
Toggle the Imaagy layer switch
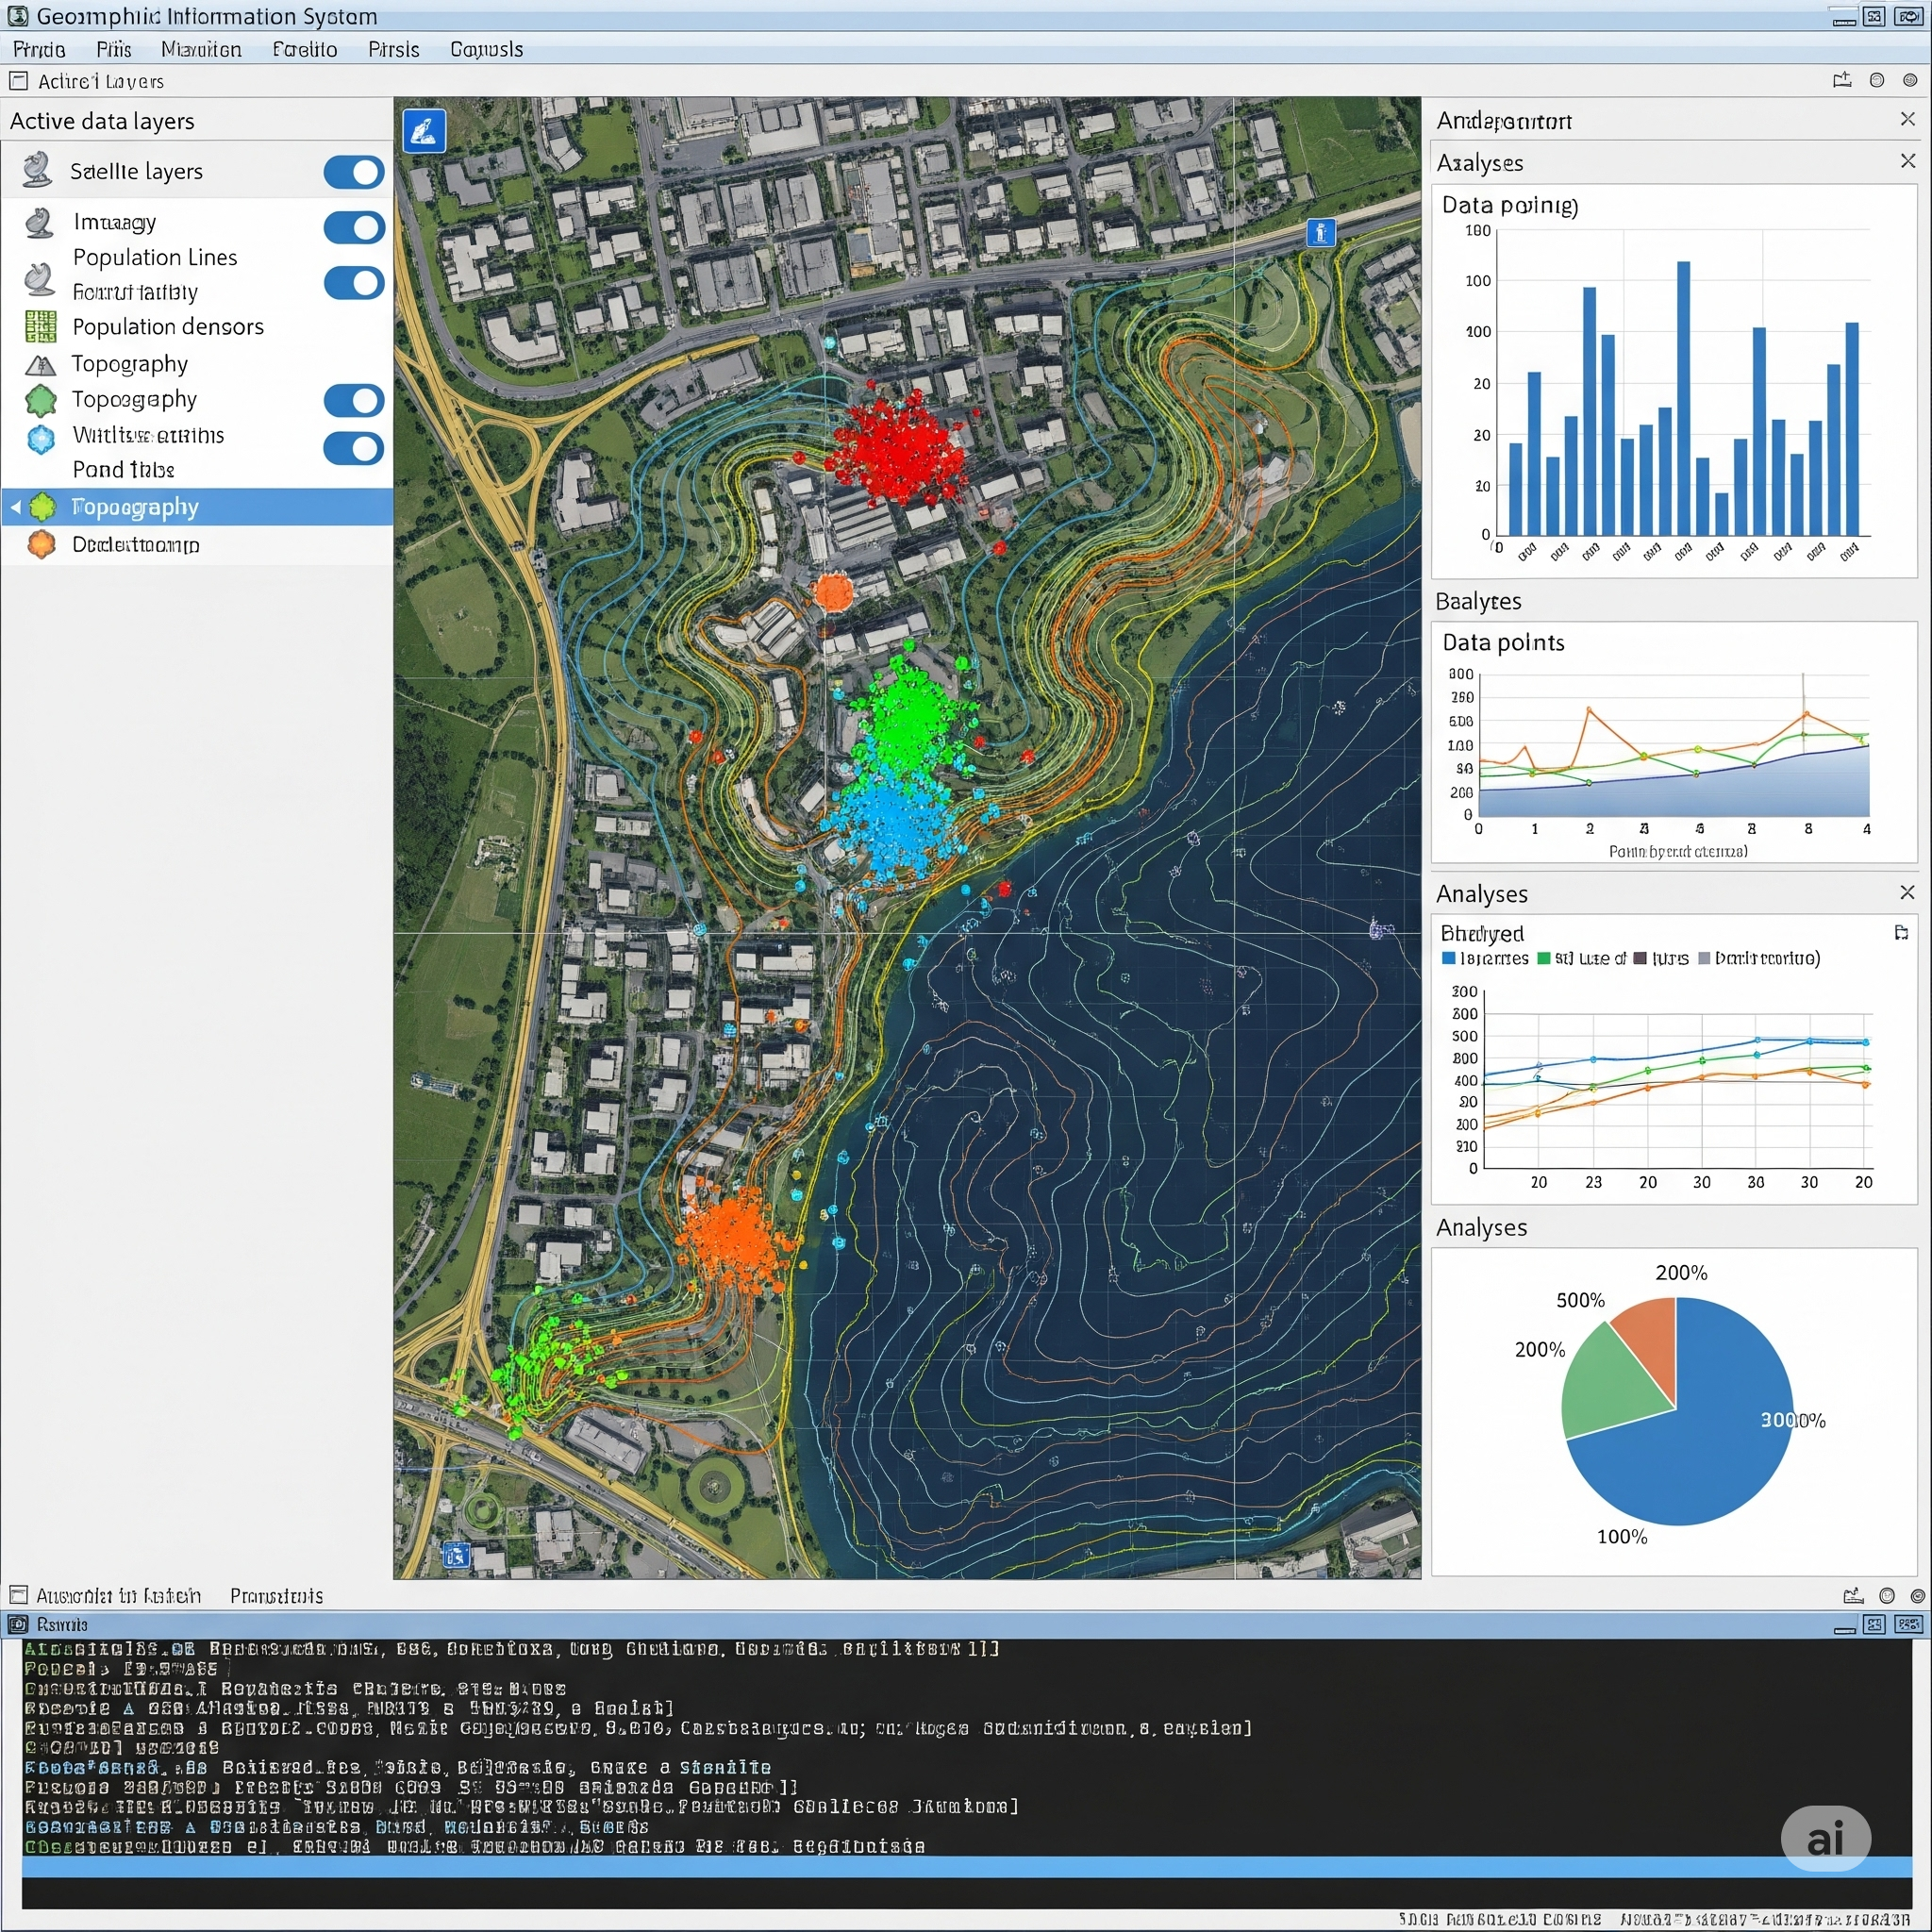(x=354, y=227)
